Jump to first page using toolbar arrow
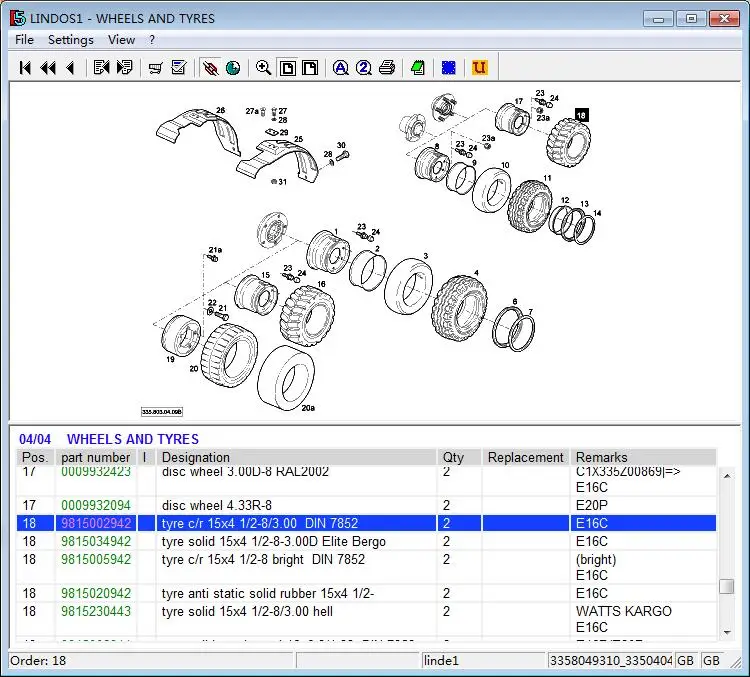The width and height of the screenshot is (750, 677). [x=25, y=68]
